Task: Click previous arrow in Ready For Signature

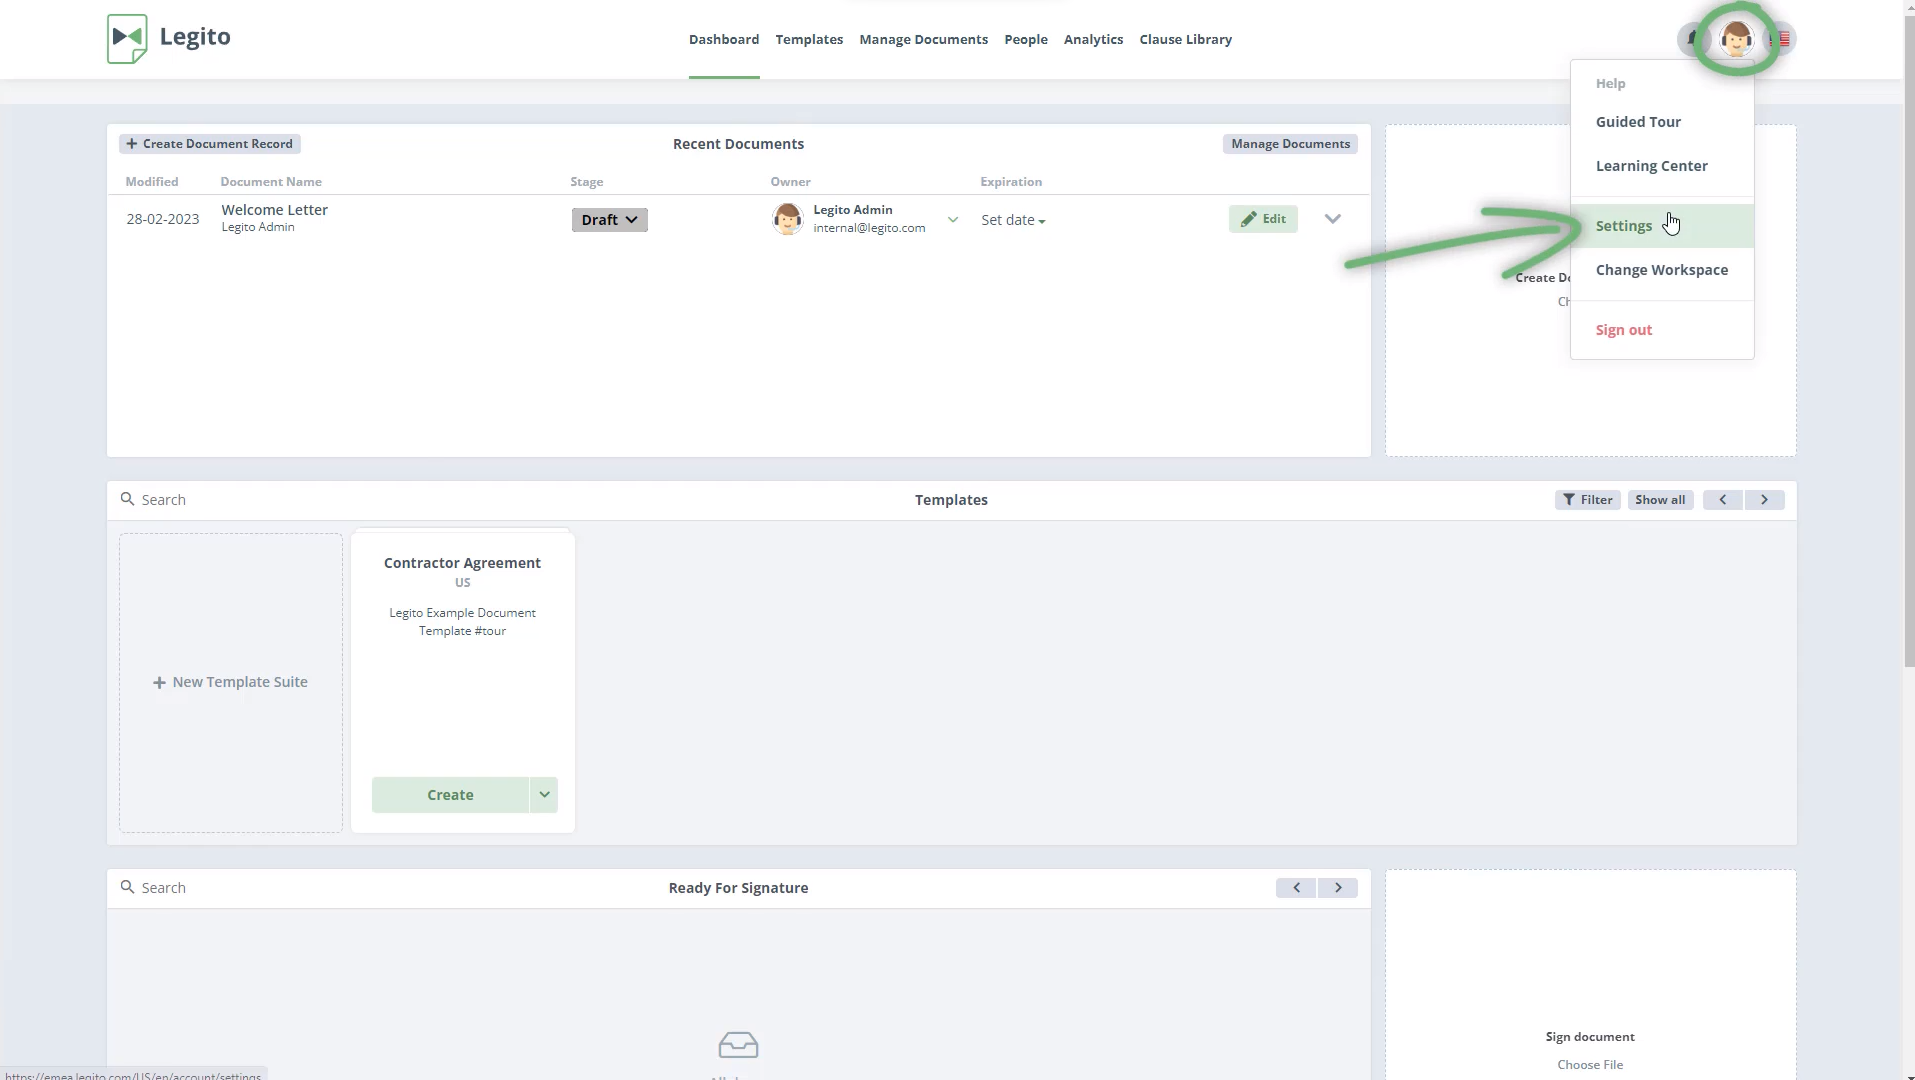Action: [x=1296, y=888]
